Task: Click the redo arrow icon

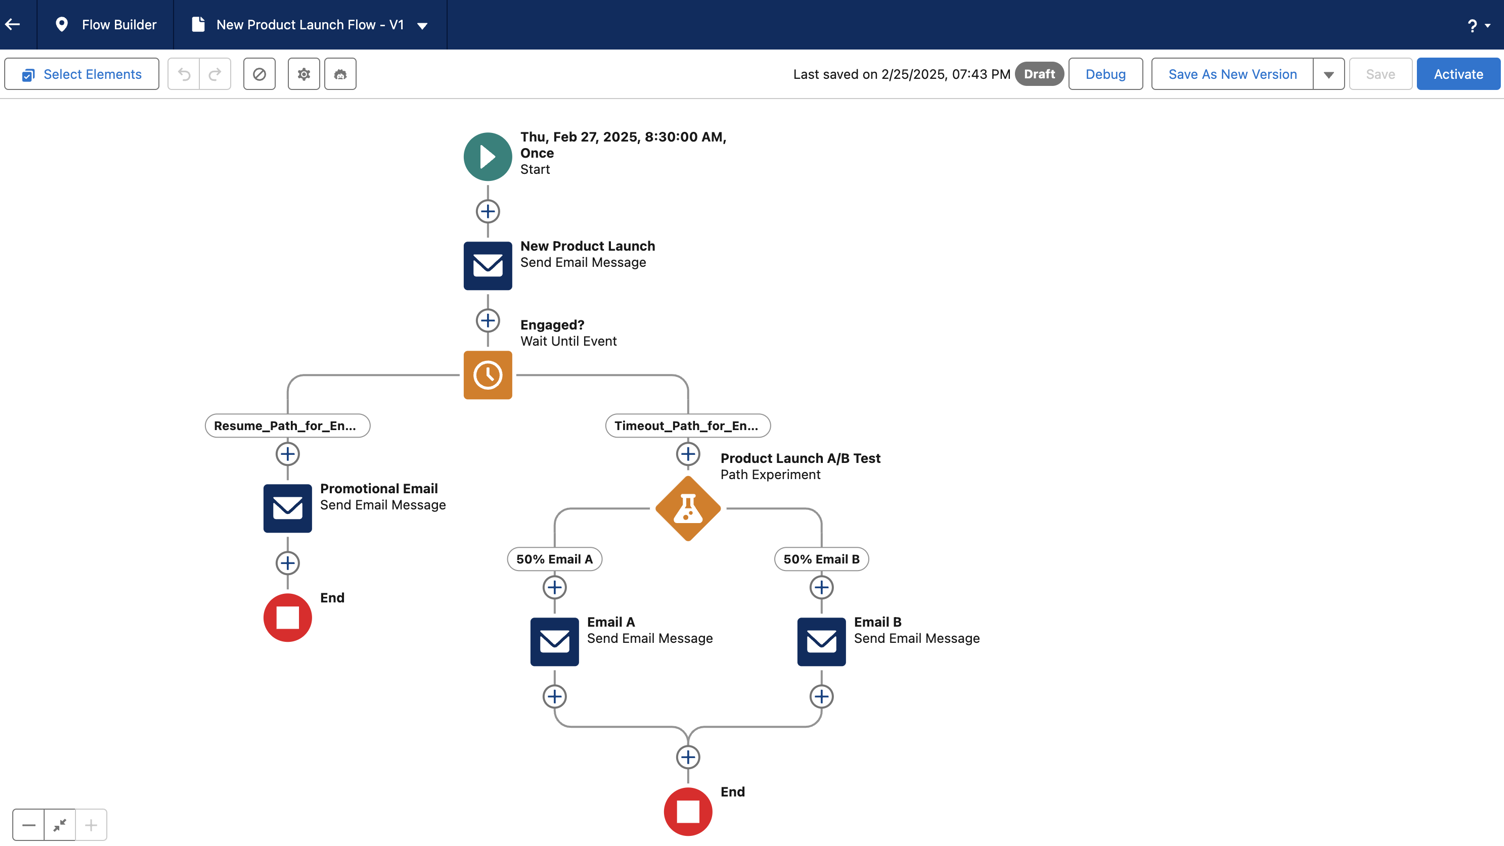Action: pyautogui.click(x=215, y=74)
